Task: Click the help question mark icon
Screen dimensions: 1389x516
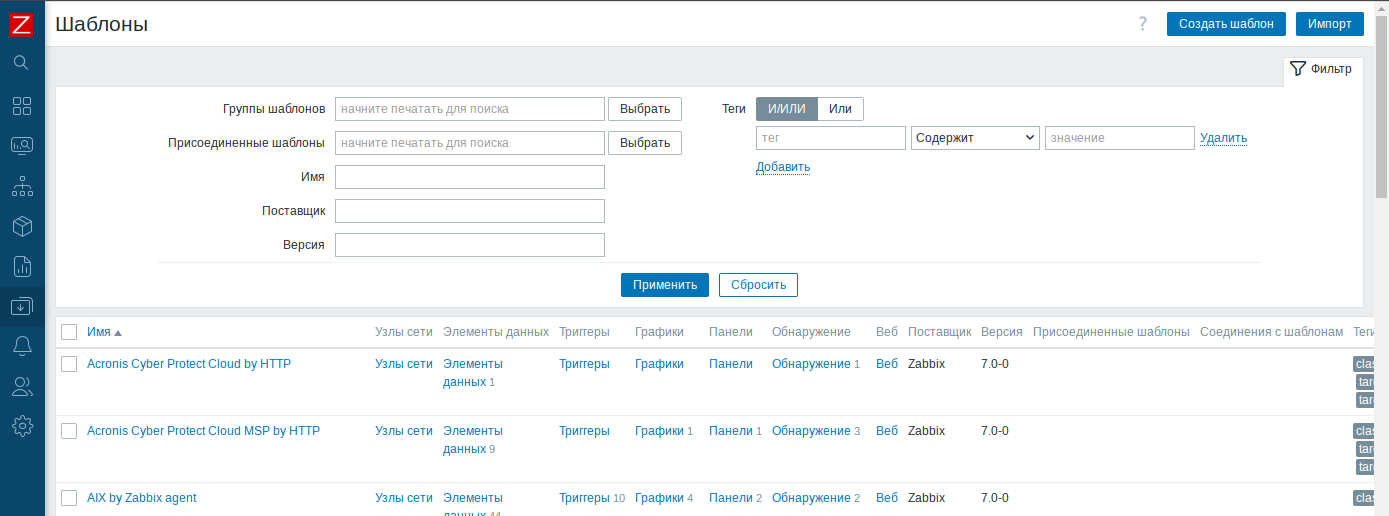Action: pos(1143,24)
